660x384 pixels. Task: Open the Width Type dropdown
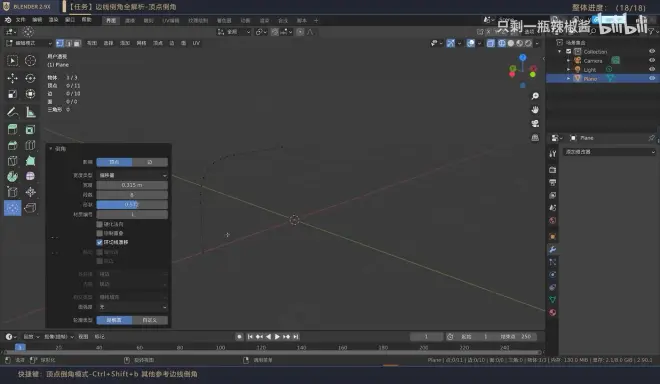tap(132, 175)
